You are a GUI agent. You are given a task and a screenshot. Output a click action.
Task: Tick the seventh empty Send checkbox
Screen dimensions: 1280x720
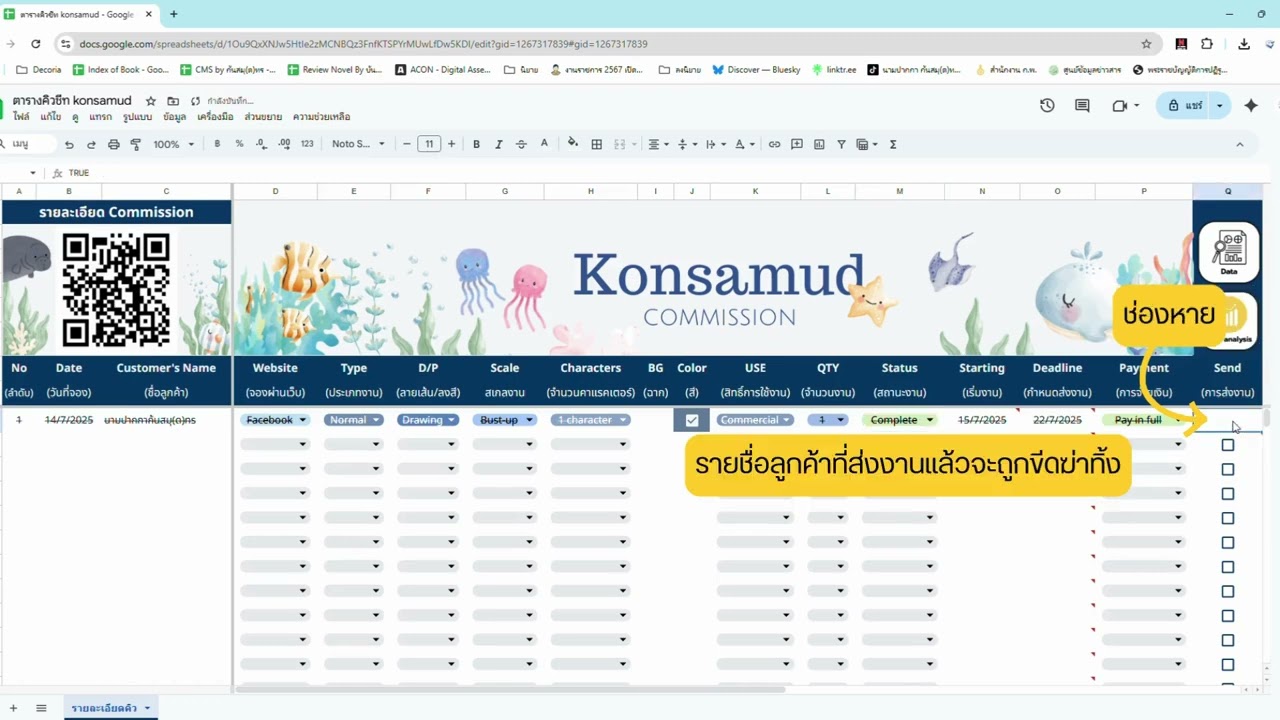(x=1228, y=591)
